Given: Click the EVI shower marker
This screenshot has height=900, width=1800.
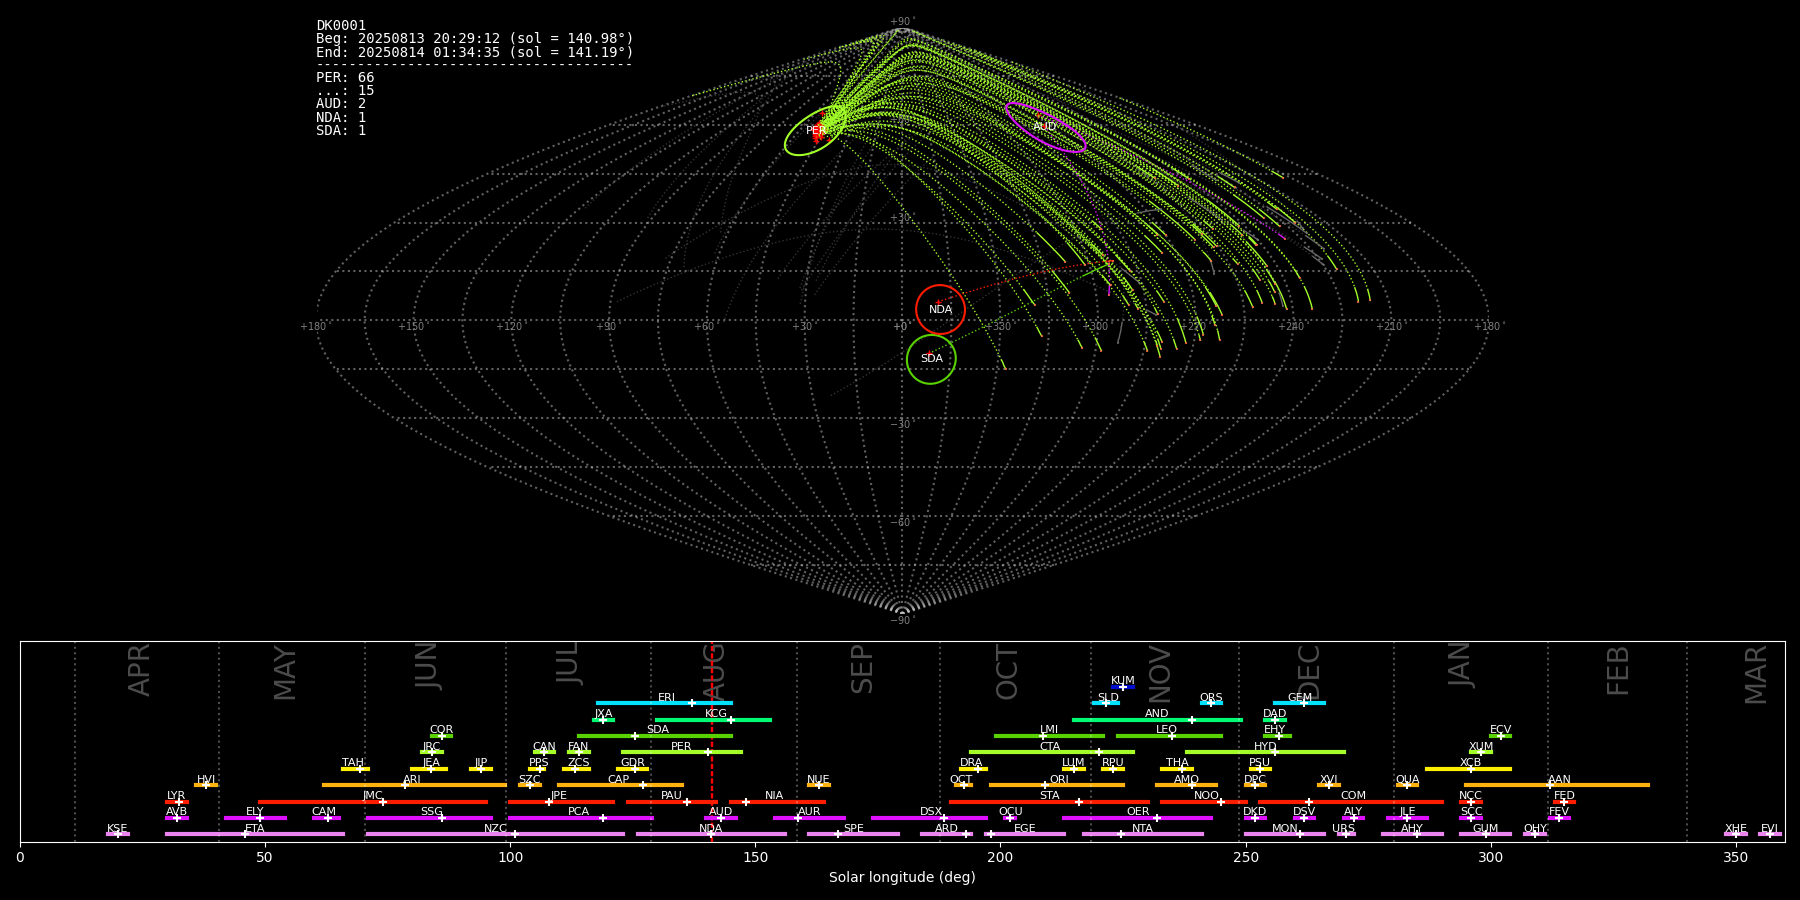Looking at the screenshot, I should click(1770, 834).
